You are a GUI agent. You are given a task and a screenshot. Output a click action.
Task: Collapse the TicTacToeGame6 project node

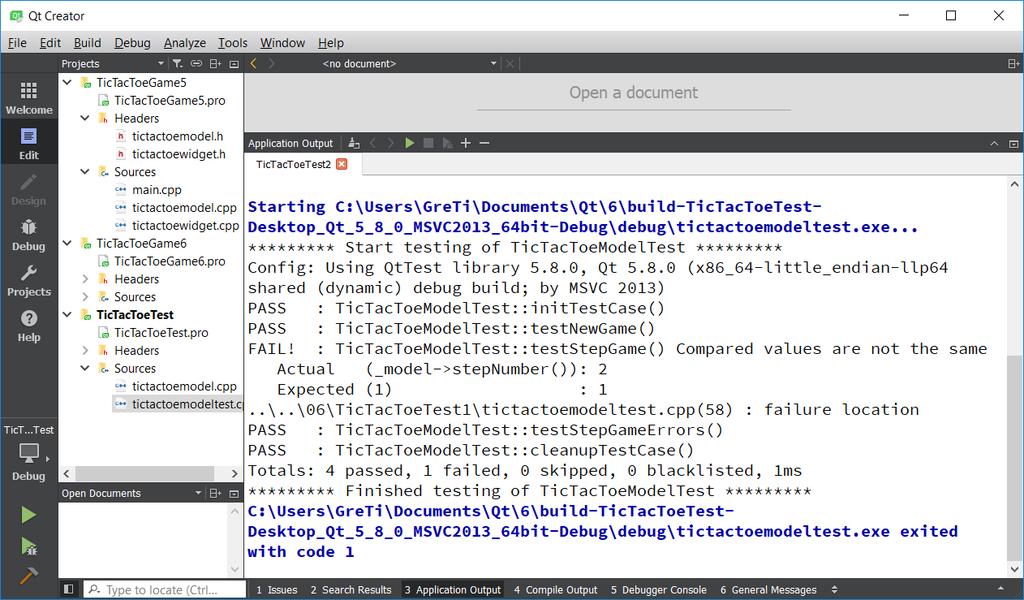[67, 243]
